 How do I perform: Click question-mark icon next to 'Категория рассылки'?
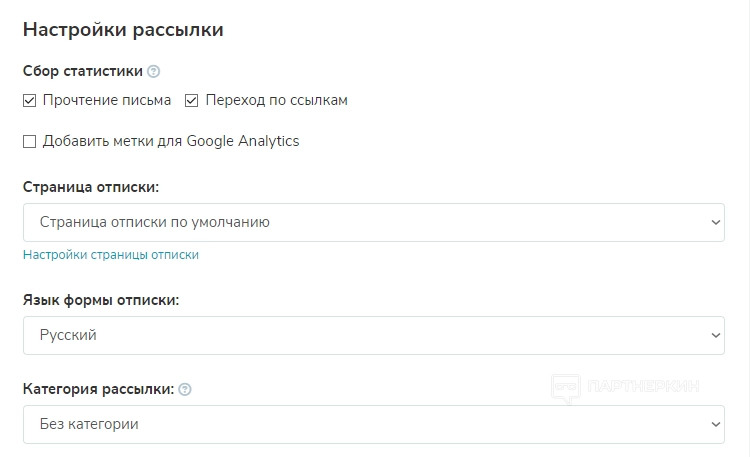click(x=184, y=390)
